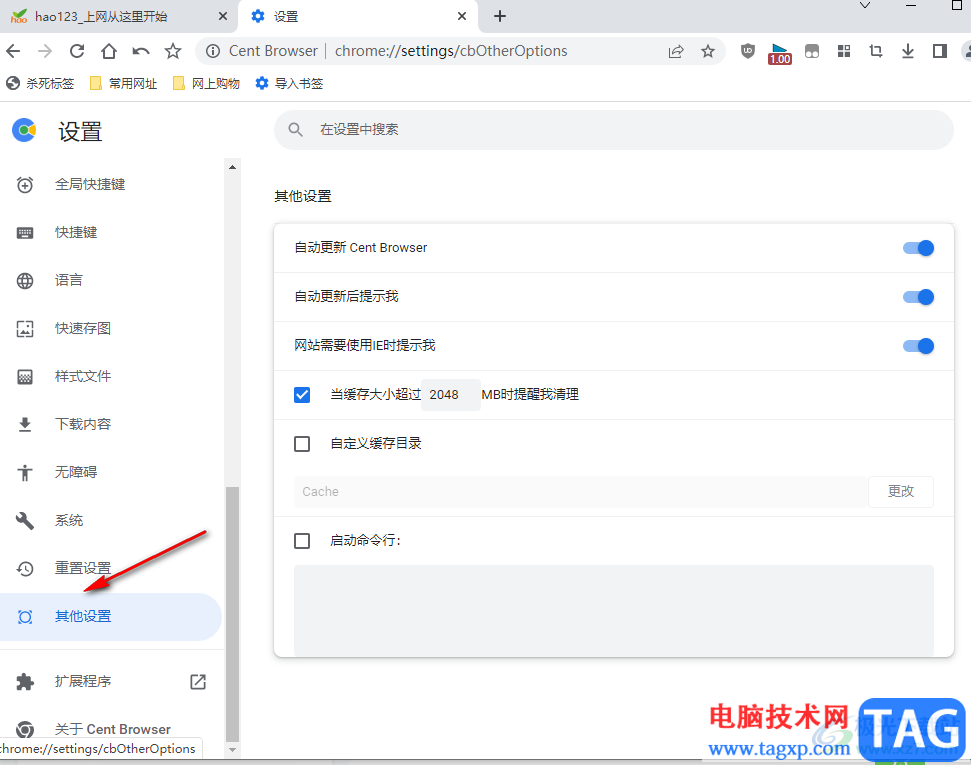Switch to the hao123 tab
The width and height of the screenshot is (971, 765).
coord(118,17)
